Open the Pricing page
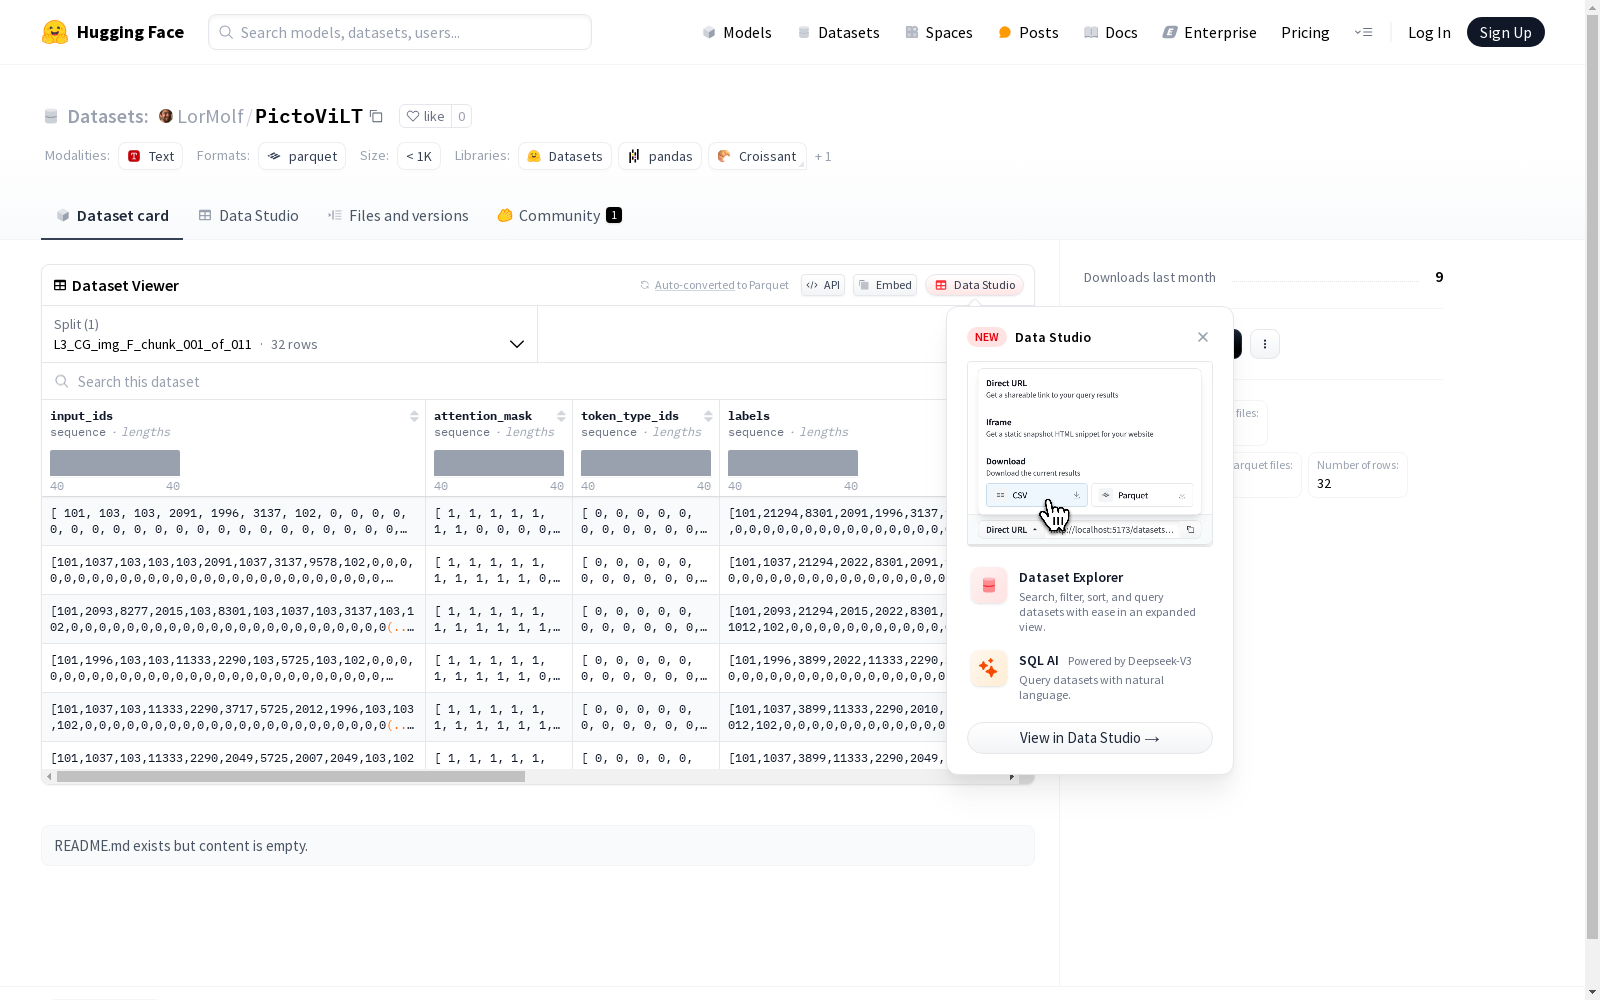This screenshot has height=1000, width=1600. point(1305,32)
